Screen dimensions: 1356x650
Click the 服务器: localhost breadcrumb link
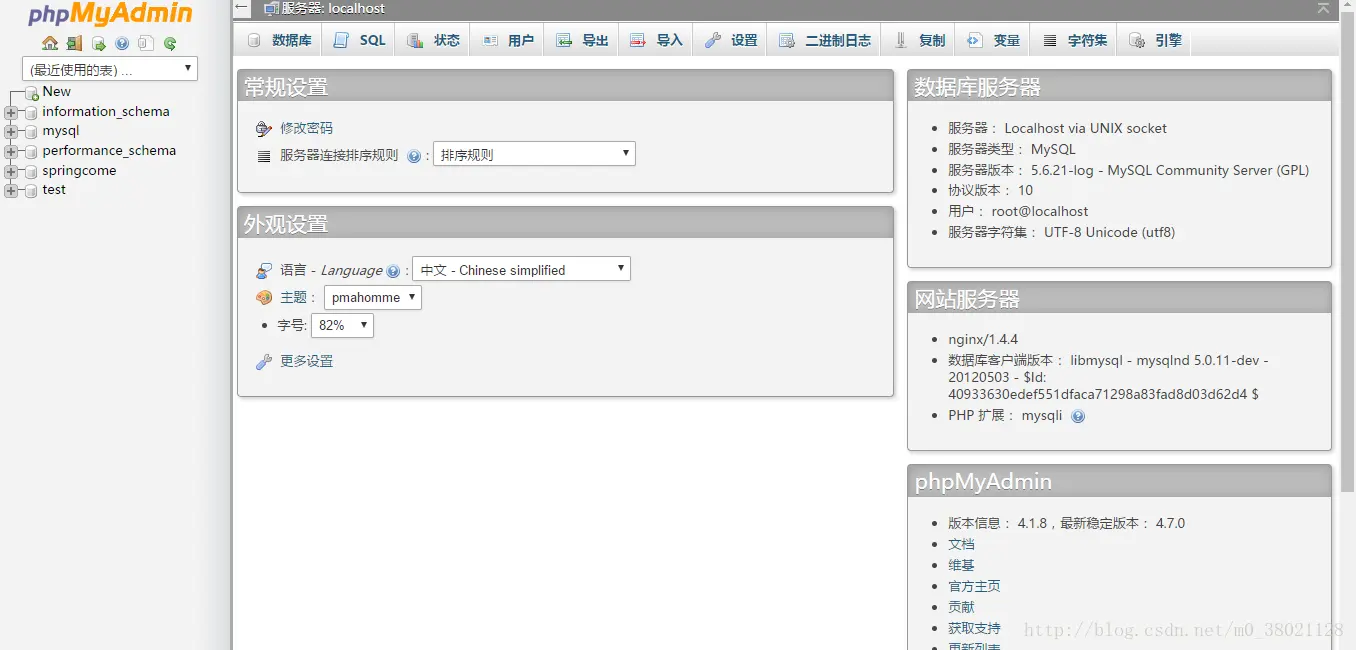tap(333, 9)
